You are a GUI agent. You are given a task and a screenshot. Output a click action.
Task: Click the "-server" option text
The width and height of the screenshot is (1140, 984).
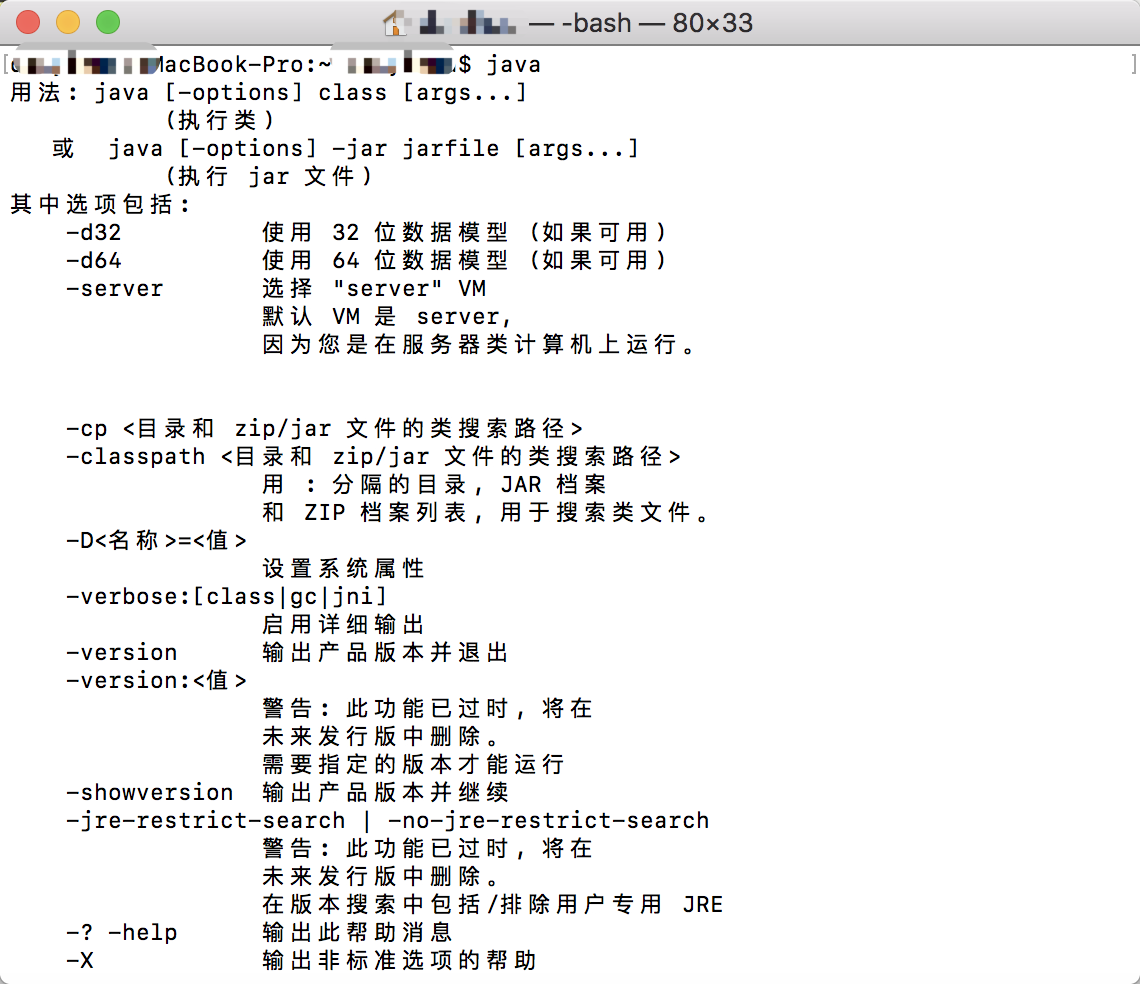pos(115,289)
